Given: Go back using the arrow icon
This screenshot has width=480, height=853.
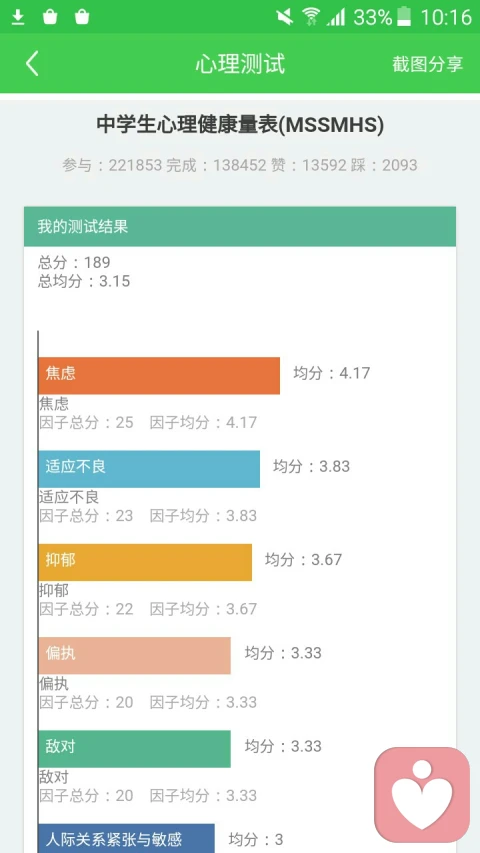Looking at the screenshot, I should 32,64.
